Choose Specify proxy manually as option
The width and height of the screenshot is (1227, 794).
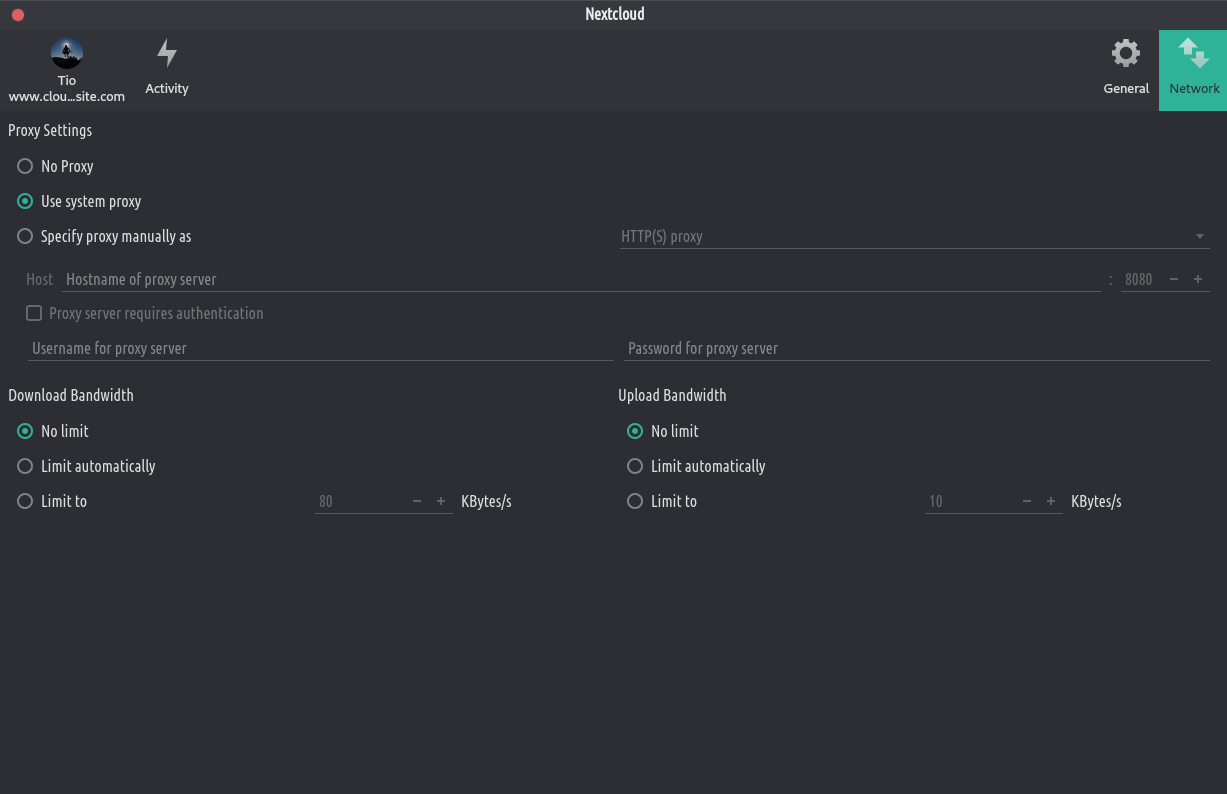coord(25,237)
